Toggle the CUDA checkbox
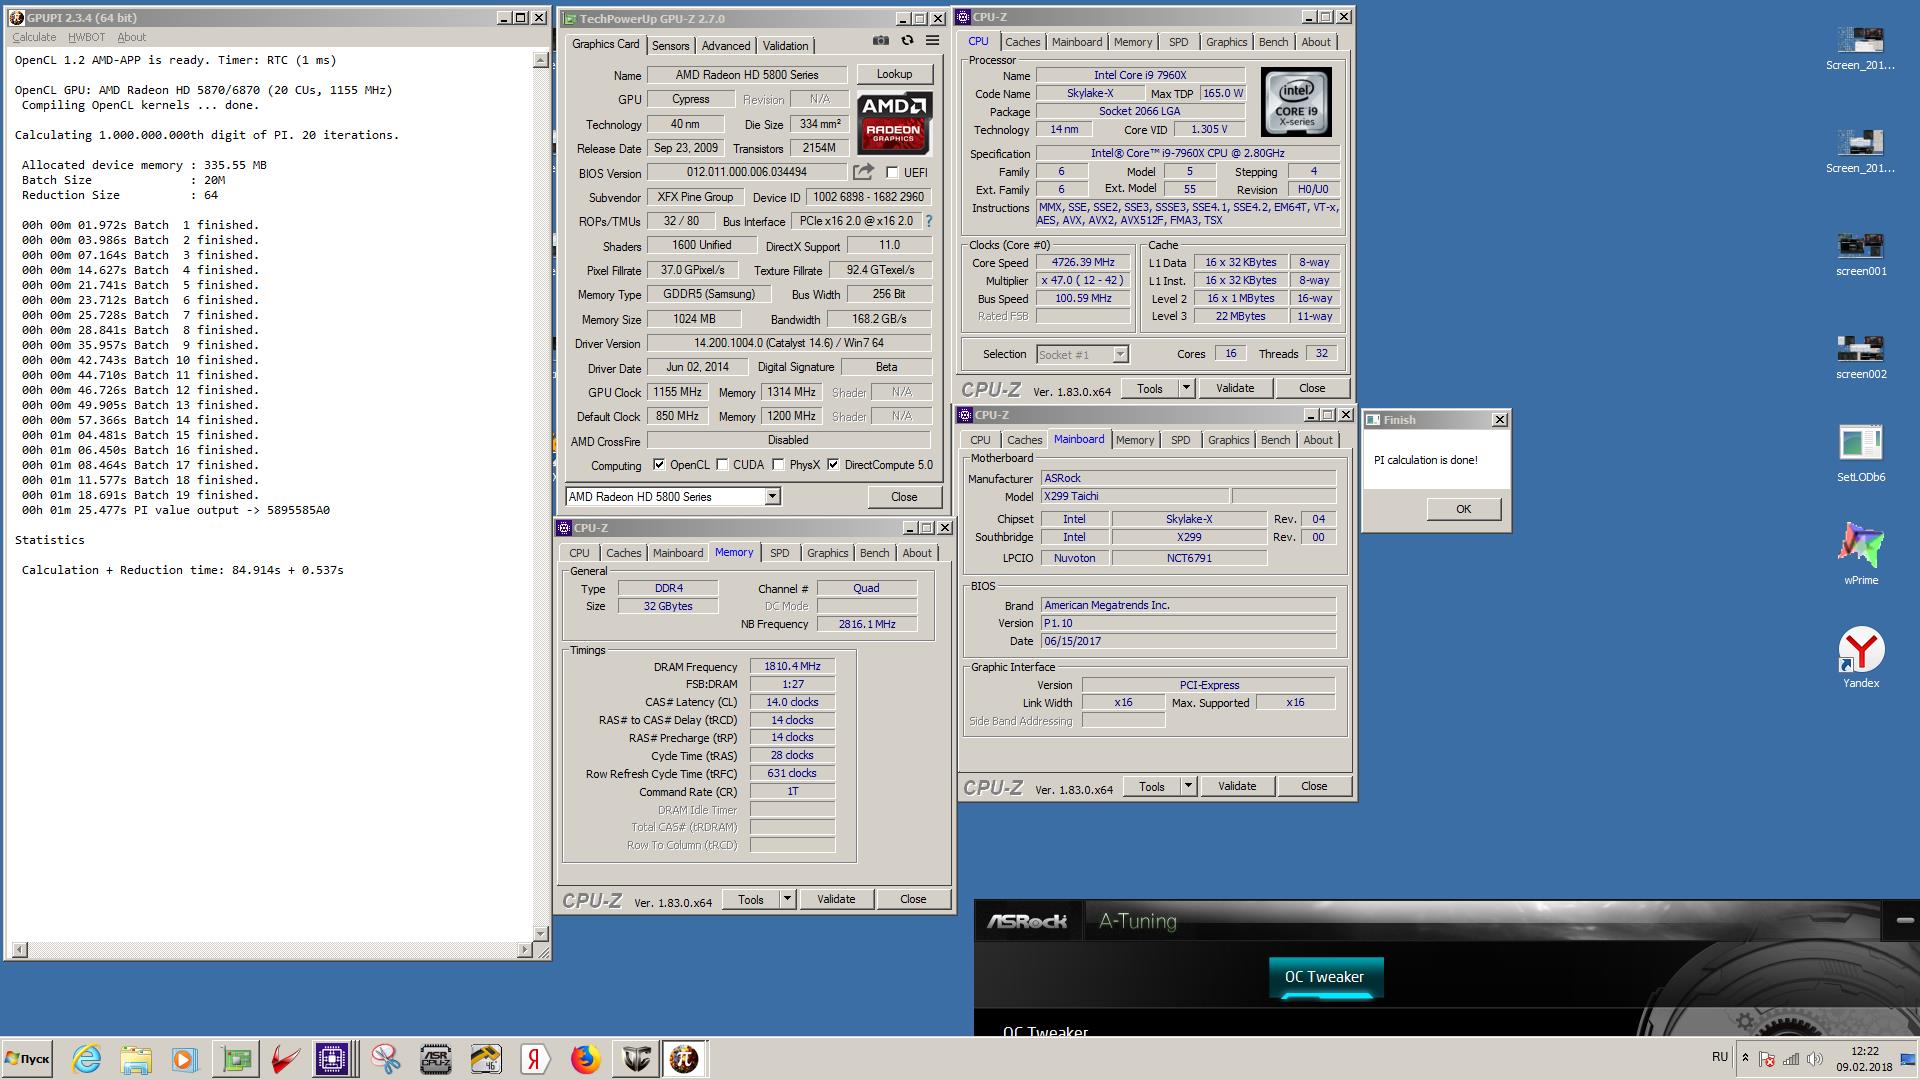This screenshot has height=1080, width=1920. [722, 464]
